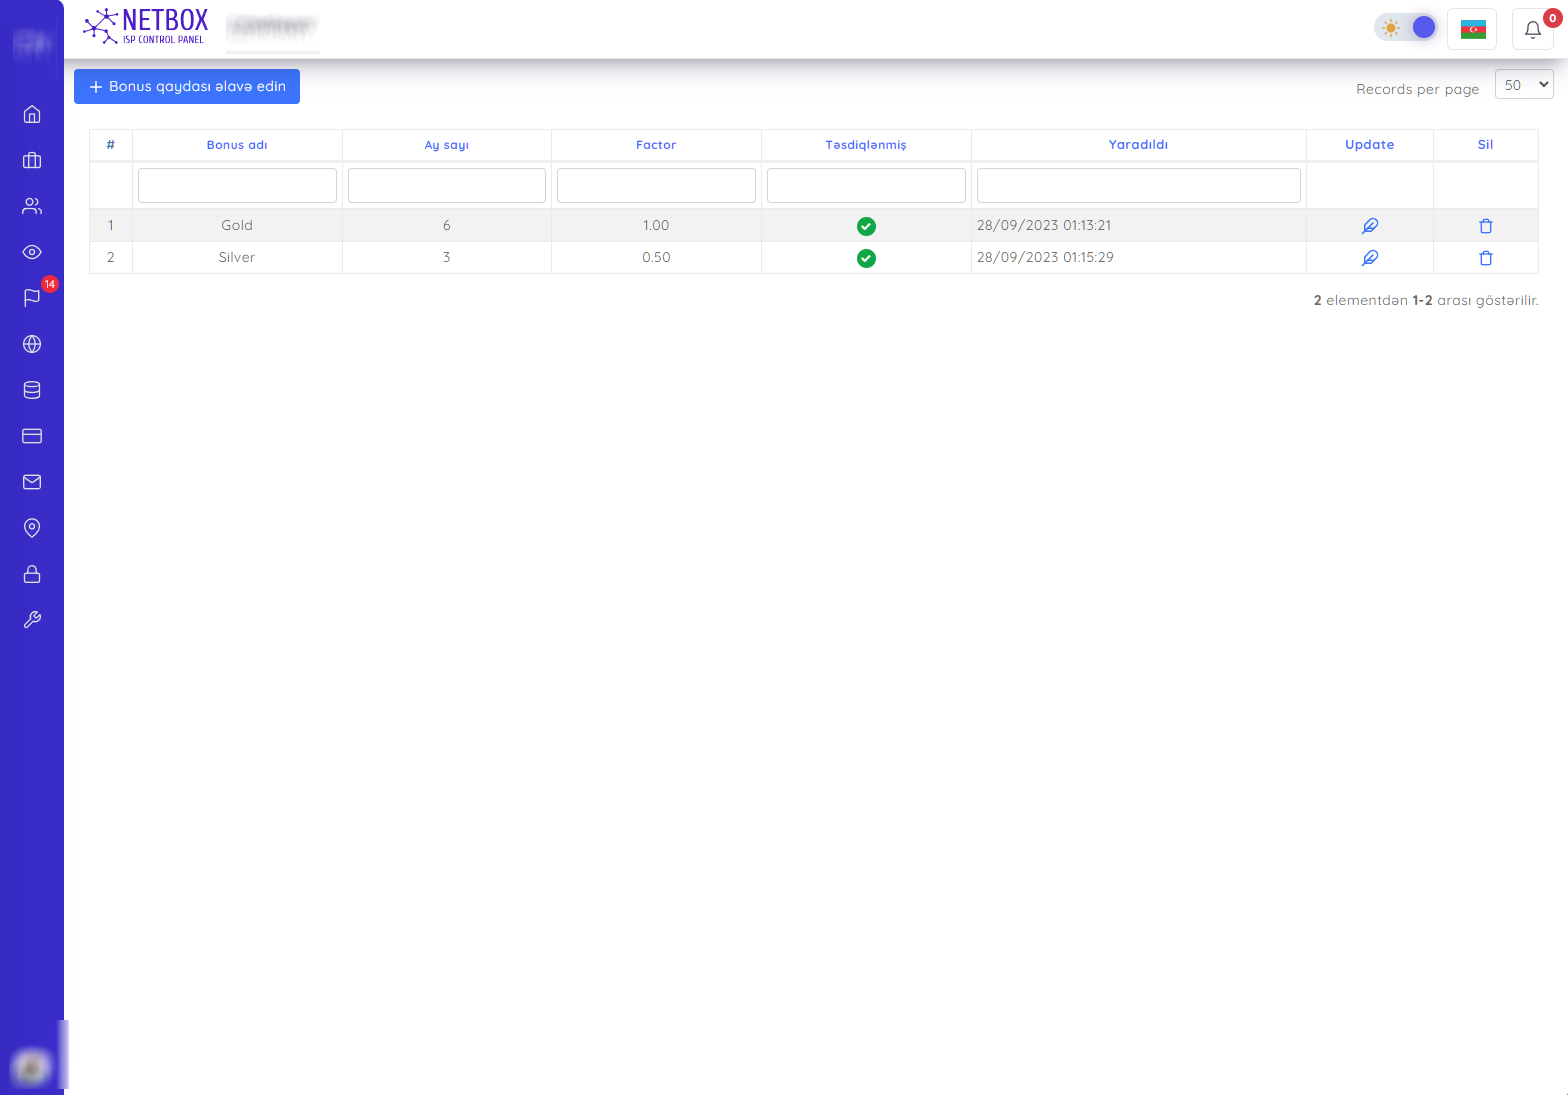Open the home icon in sidebar
The image size is (1568, 1095).
pyautogui.click(x=32, y=114)
